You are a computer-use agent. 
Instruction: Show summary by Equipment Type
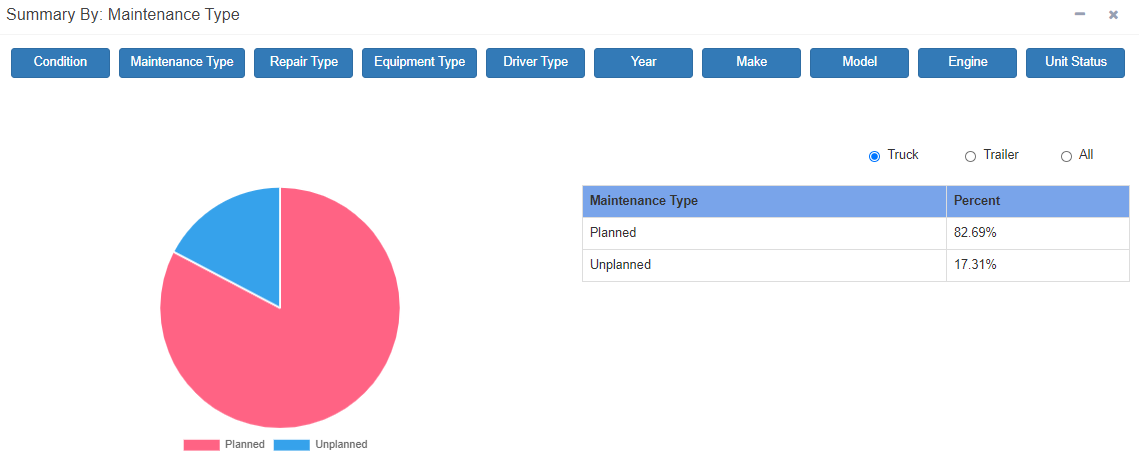pyautogui.click(x=419, y=62)
